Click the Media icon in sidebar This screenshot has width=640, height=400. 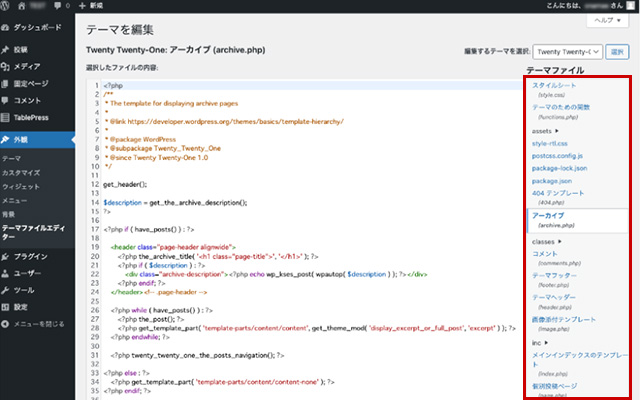coord(5,67)
